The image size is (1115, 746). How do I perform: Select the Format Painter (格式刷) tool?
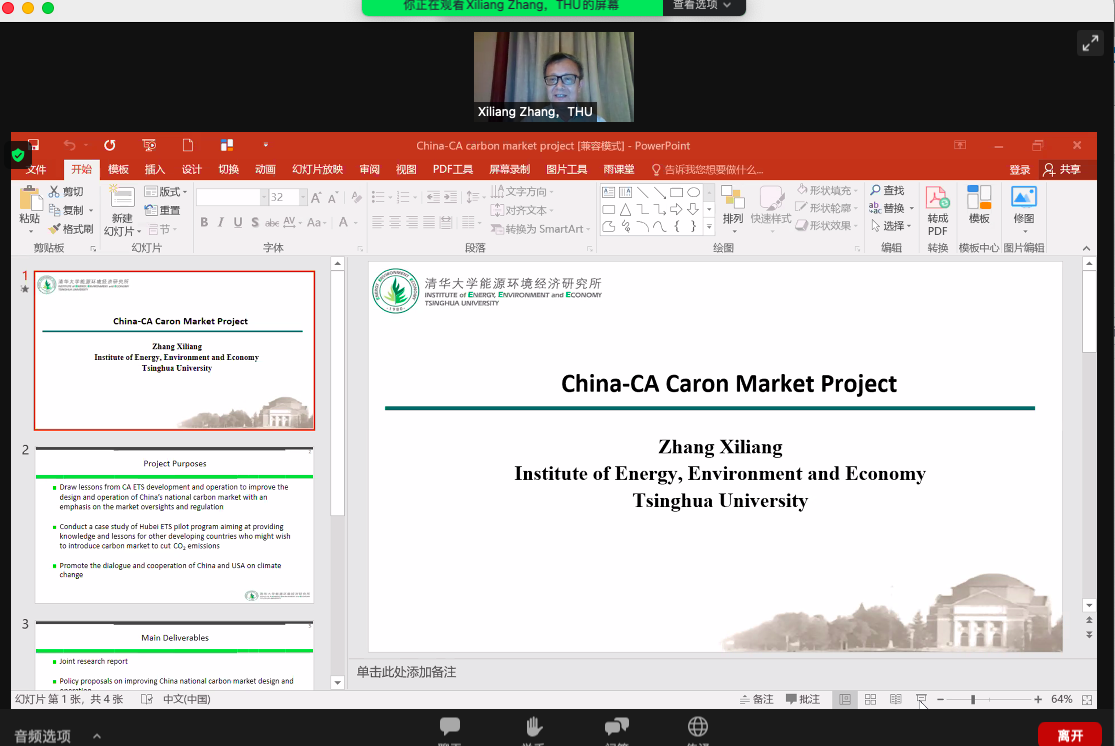point(71,229)
